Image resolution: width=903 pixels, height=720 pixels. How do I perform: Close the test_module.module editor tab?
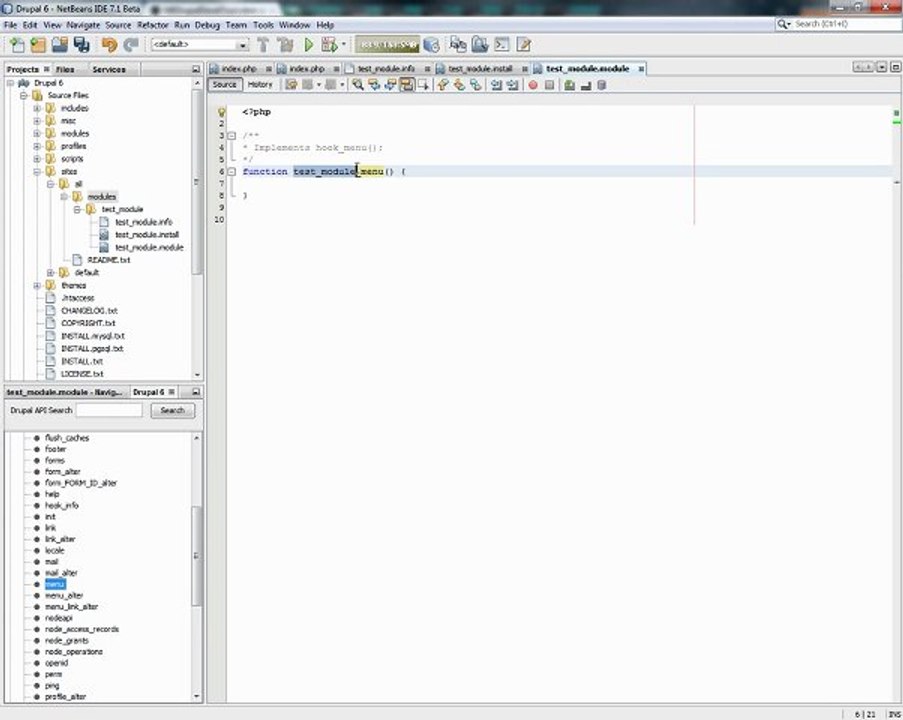[641, 69]
